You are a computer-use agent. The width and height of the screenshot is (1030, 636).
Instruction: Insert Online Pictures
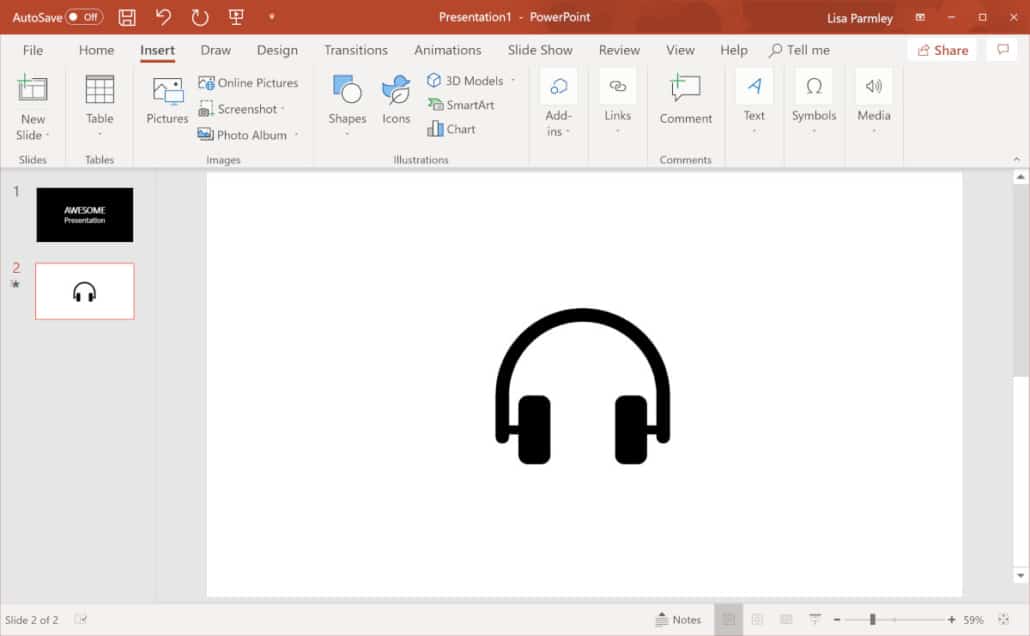[250, 82]
